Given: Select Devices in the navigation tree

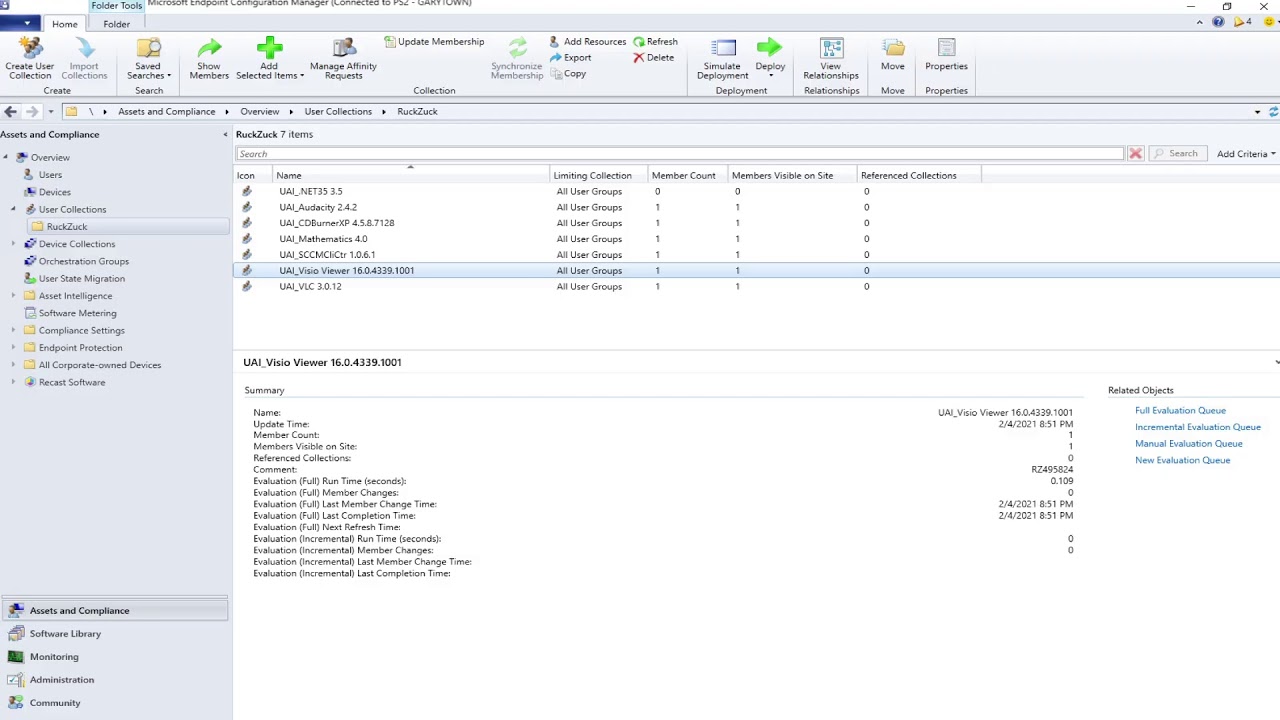Looking at the screenshot, I should 55,192.
